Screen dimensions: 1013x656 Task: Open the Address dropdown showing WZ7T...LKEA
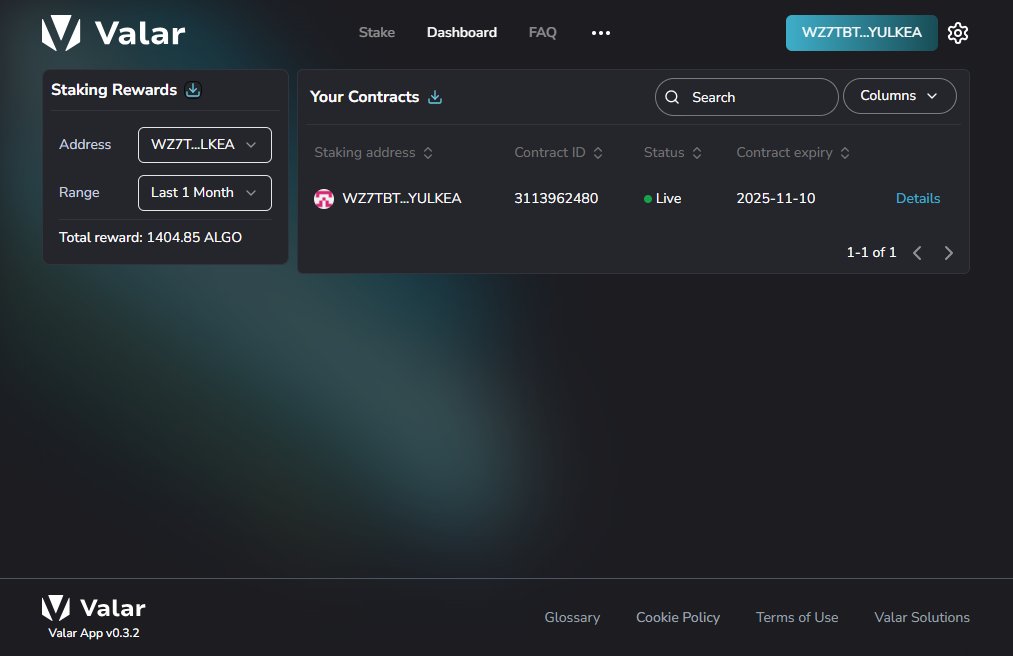click(204, 144)
